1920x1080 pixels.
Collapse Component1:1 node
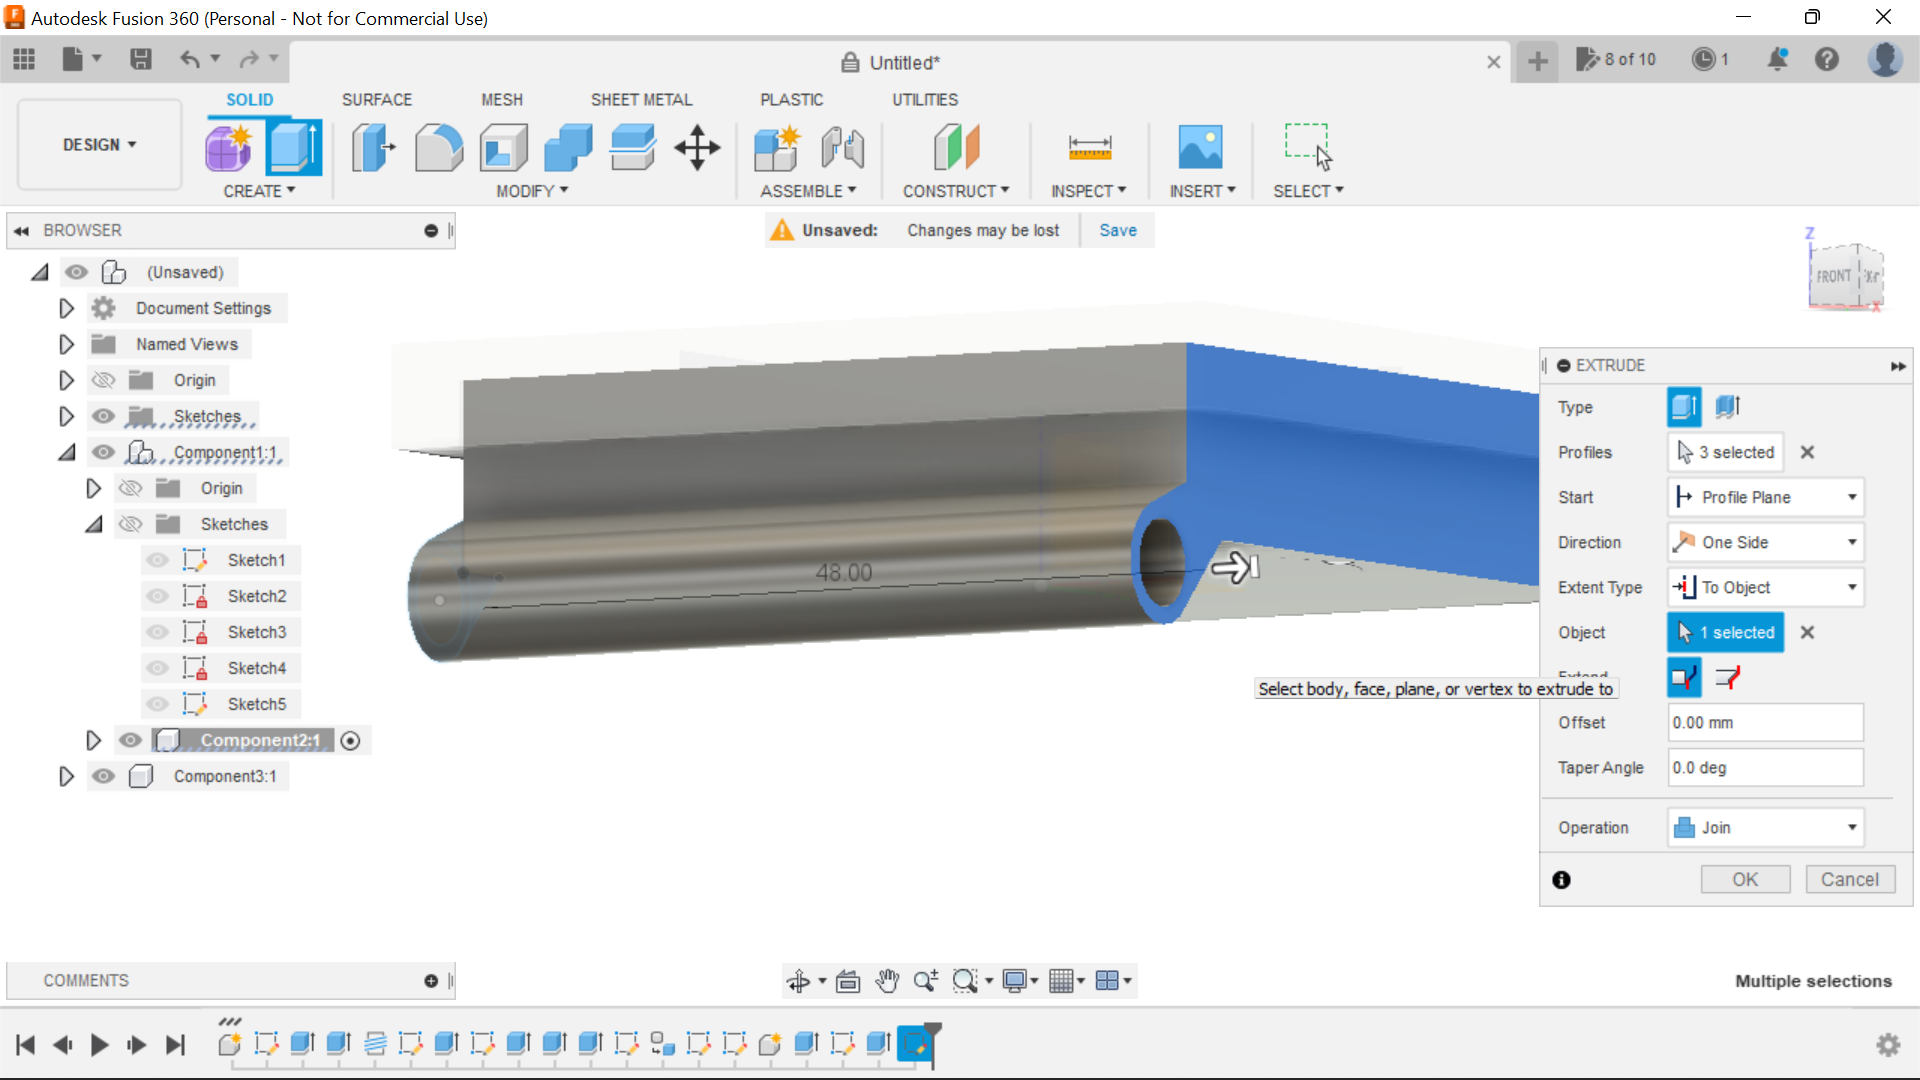coord(67,452)
